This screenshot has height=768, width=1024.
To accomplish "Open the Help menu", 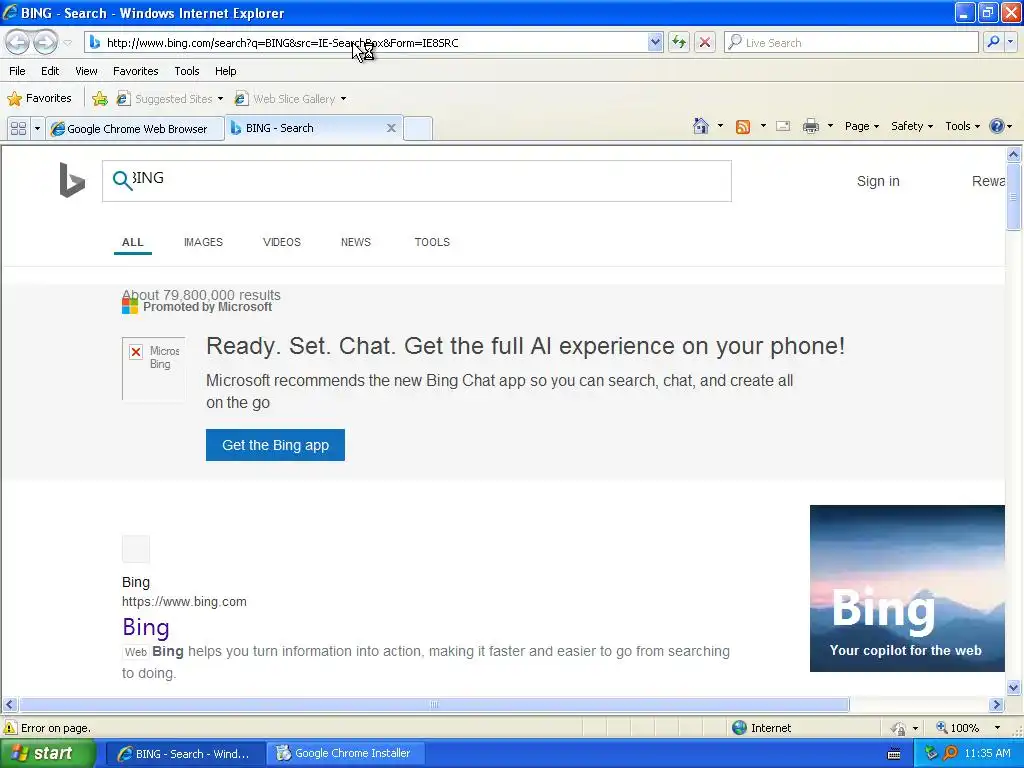I will tap(225, 71).
